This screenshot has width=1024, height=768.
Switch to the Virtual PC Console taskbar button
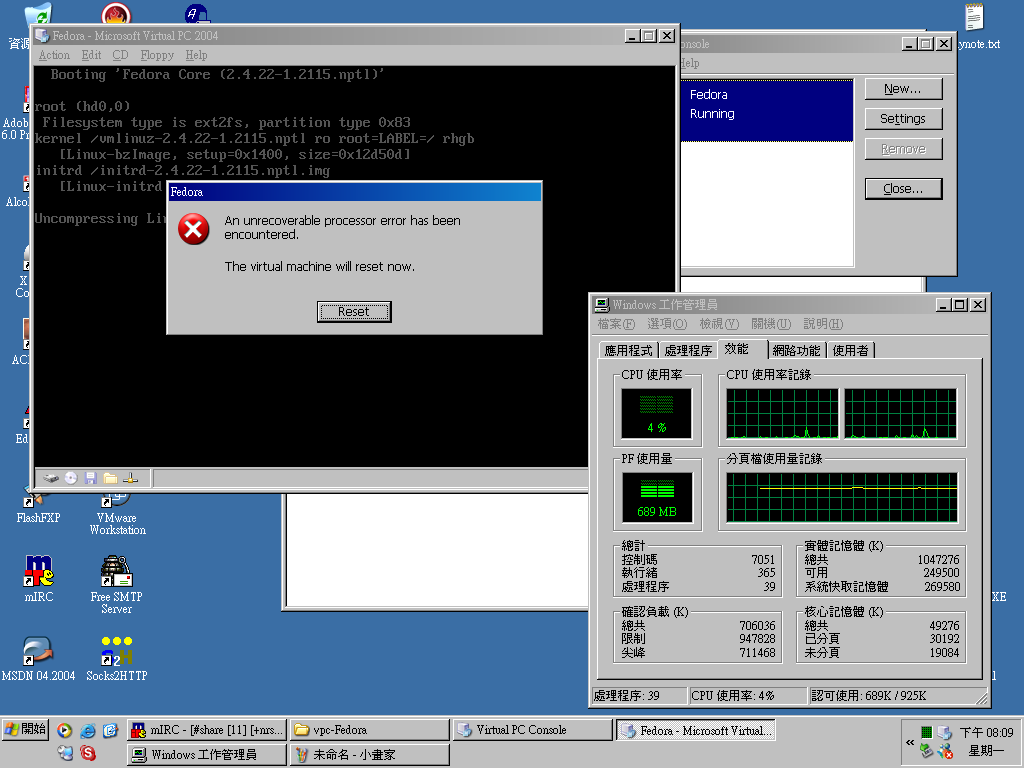click(532, 730)
